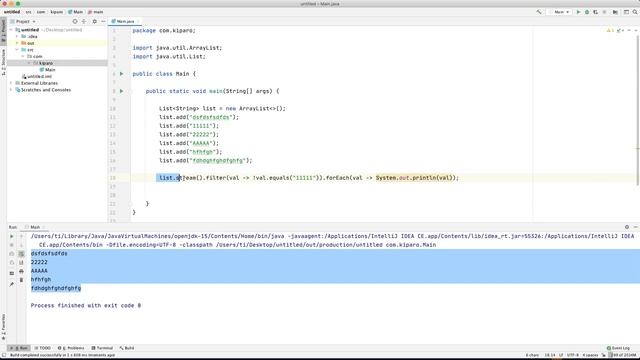
Task: Click the 'src' breadcrumb in navigation bar
Action: (x=29, y=12)
